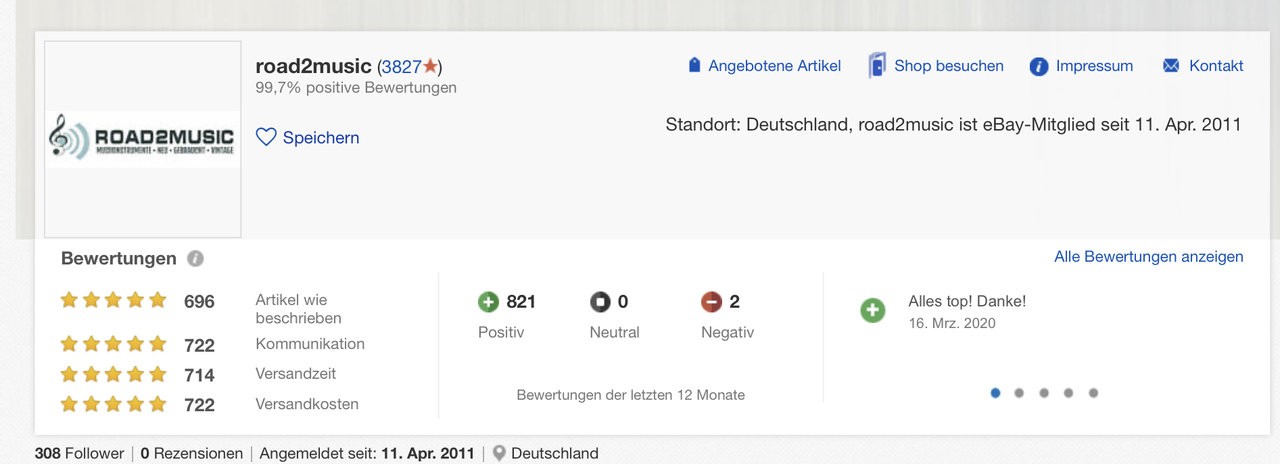Open Alle Bewertungen anzeigen link
1280x464 pixels.
tap(1149, 257)
